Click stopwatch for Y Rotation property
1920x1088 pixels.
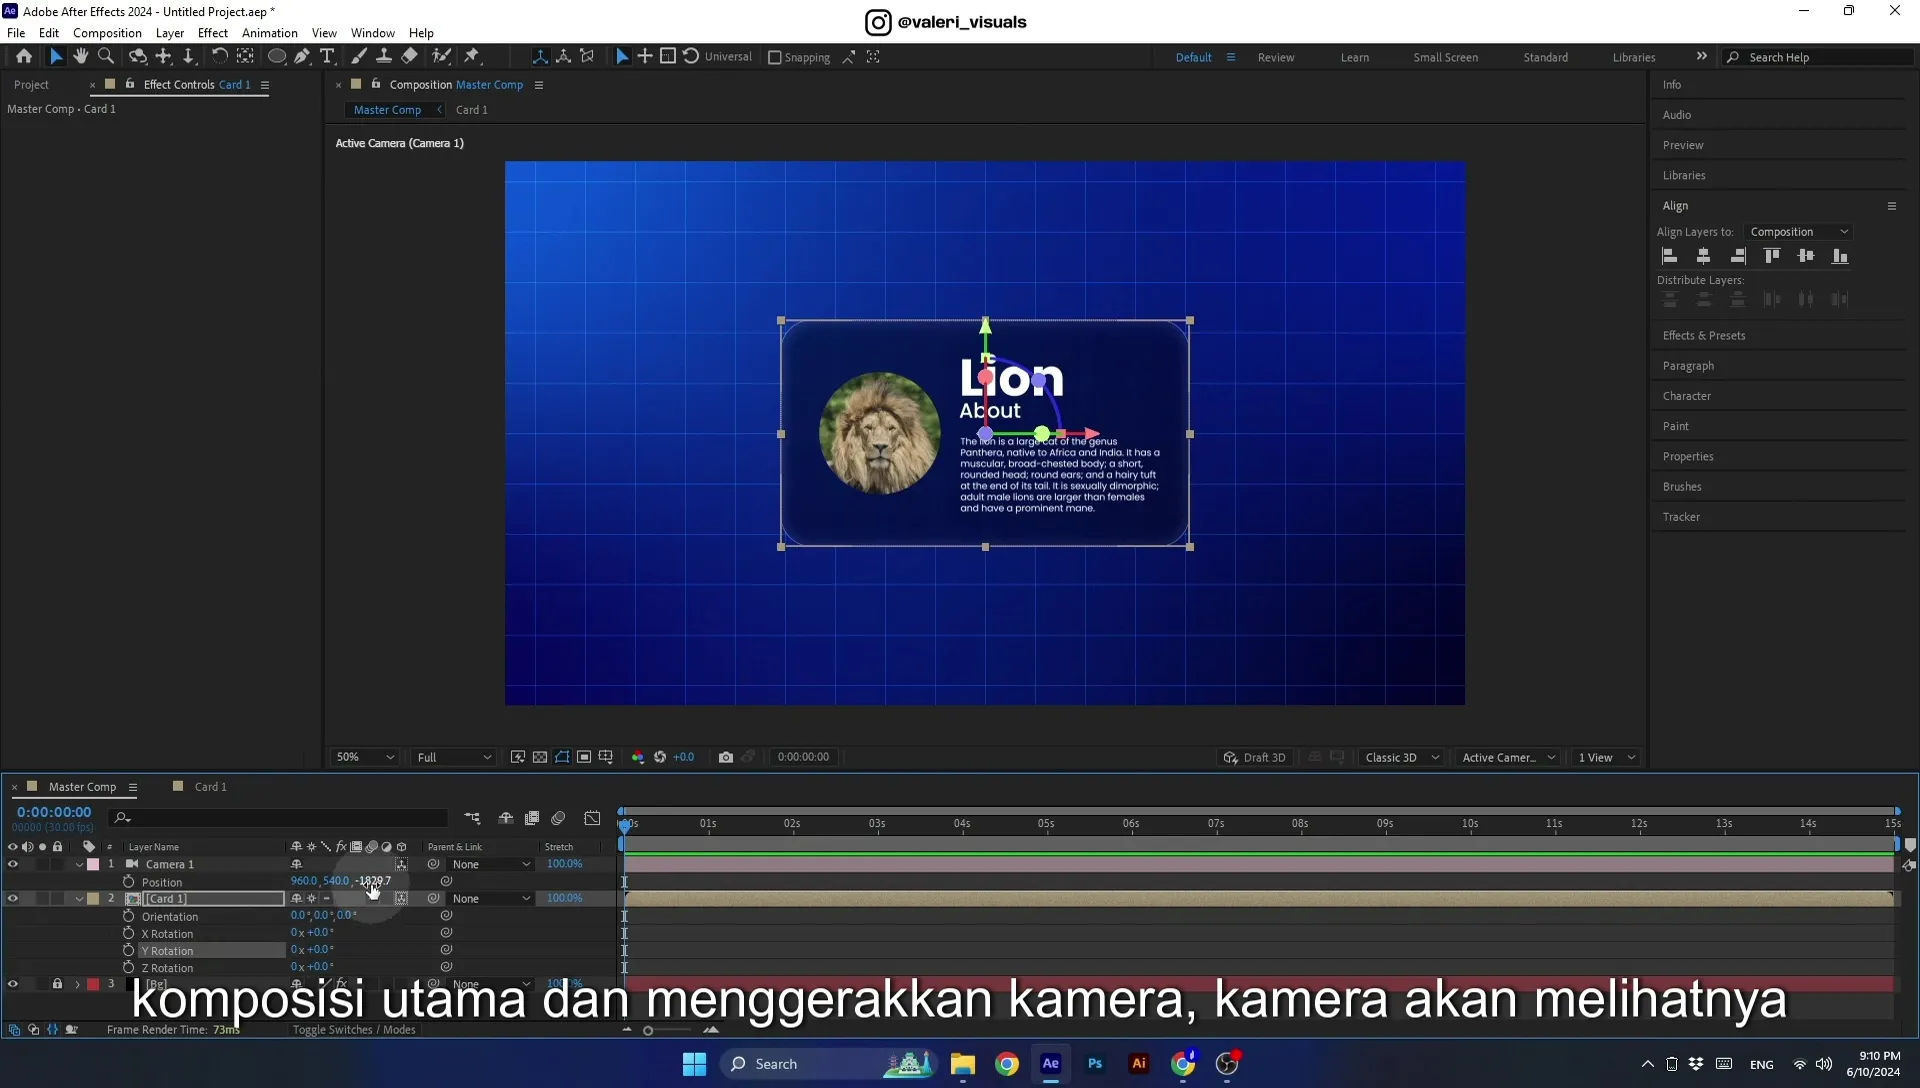click(x=128, y=950)
